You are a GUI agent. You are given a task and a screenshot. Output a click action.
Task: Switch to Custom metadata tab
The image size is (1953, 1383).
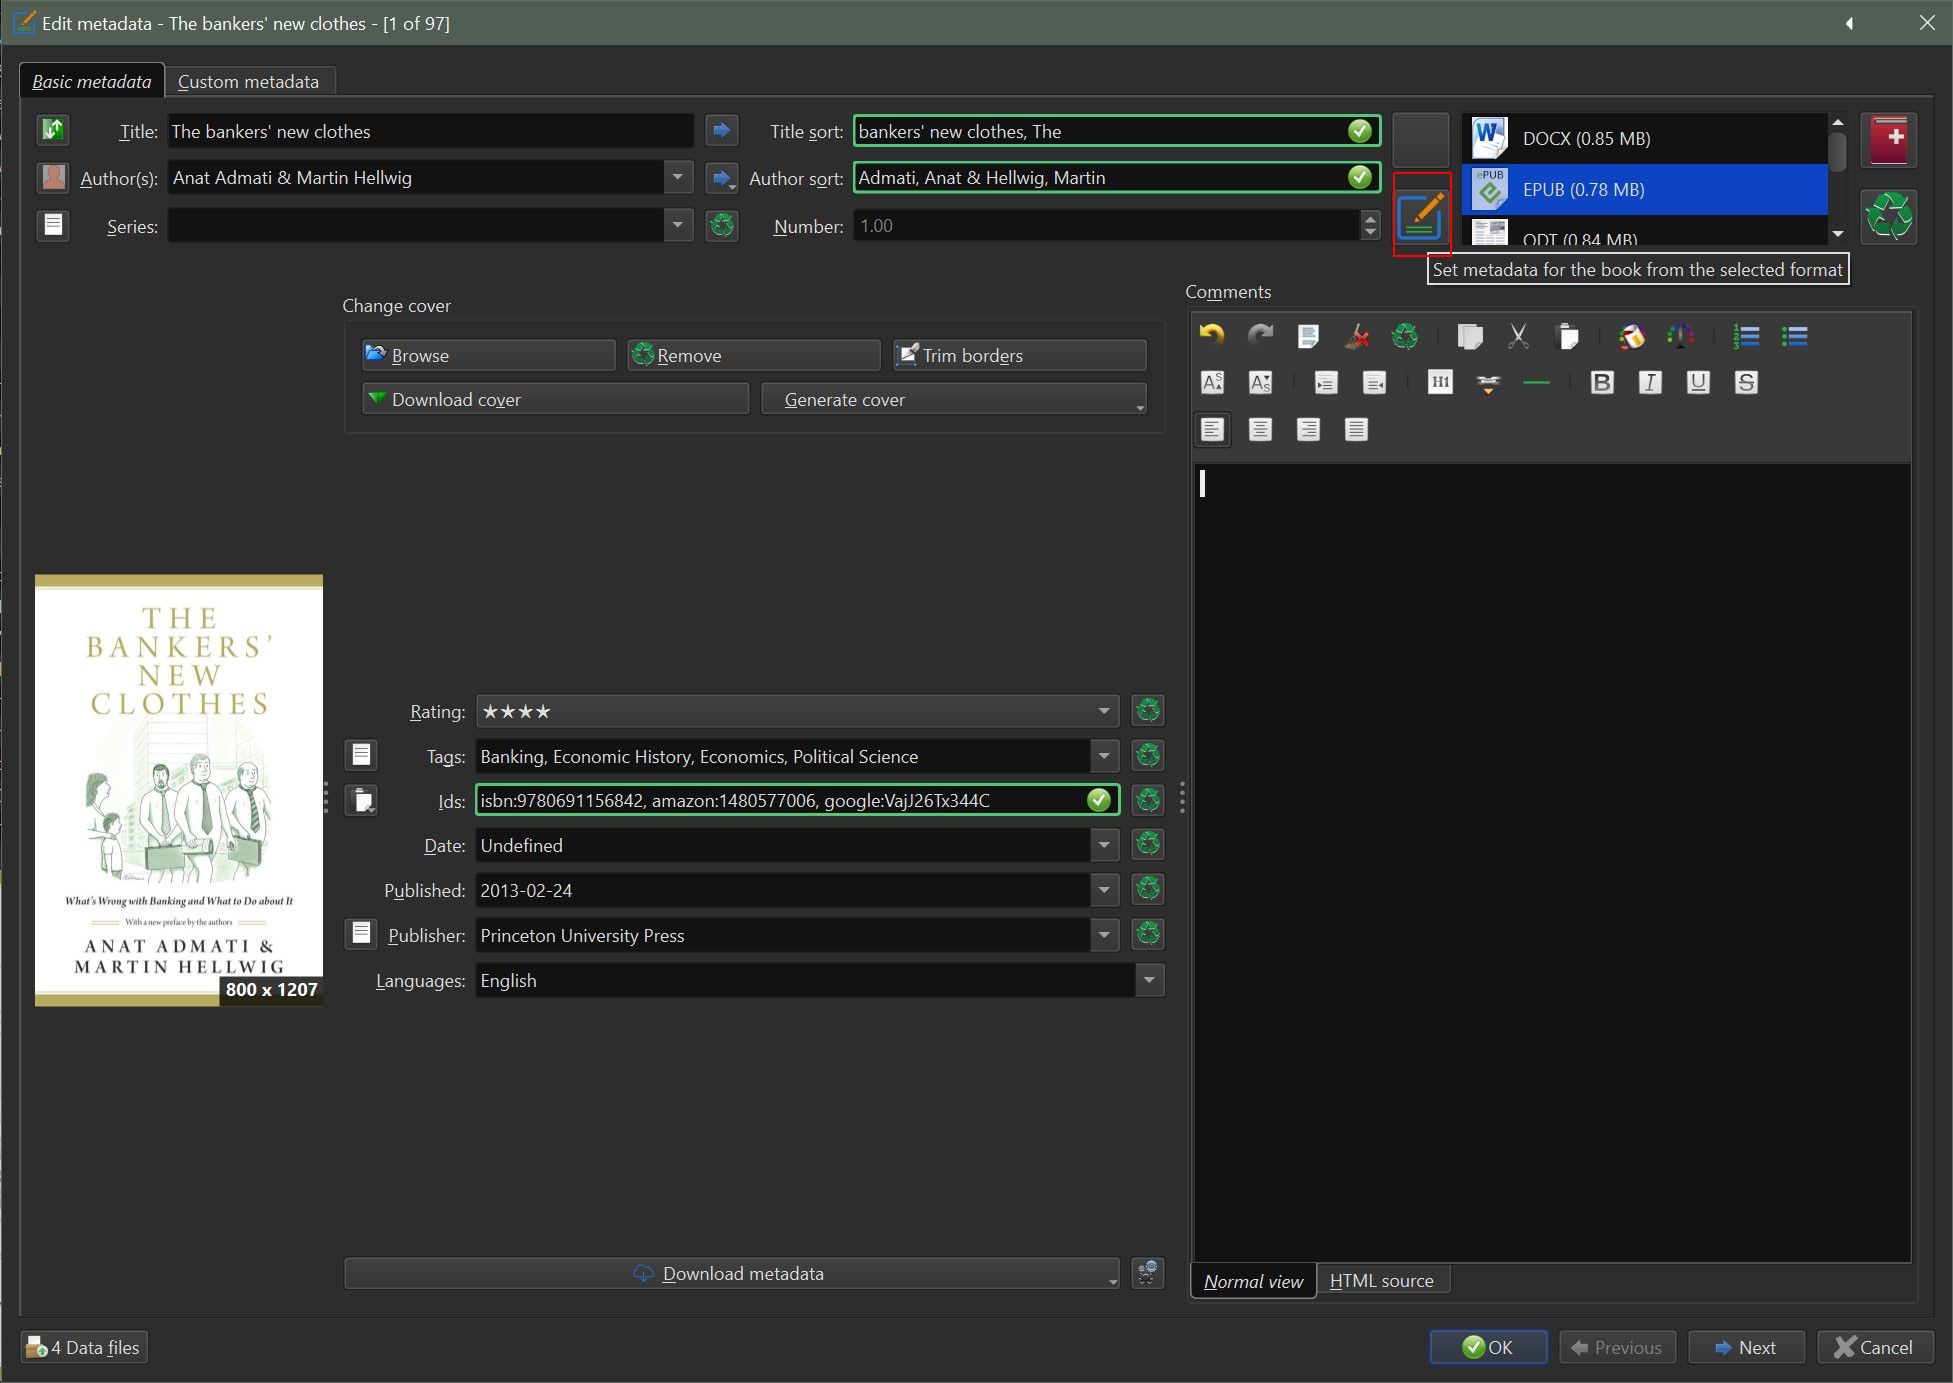click(x=248, y=81)
